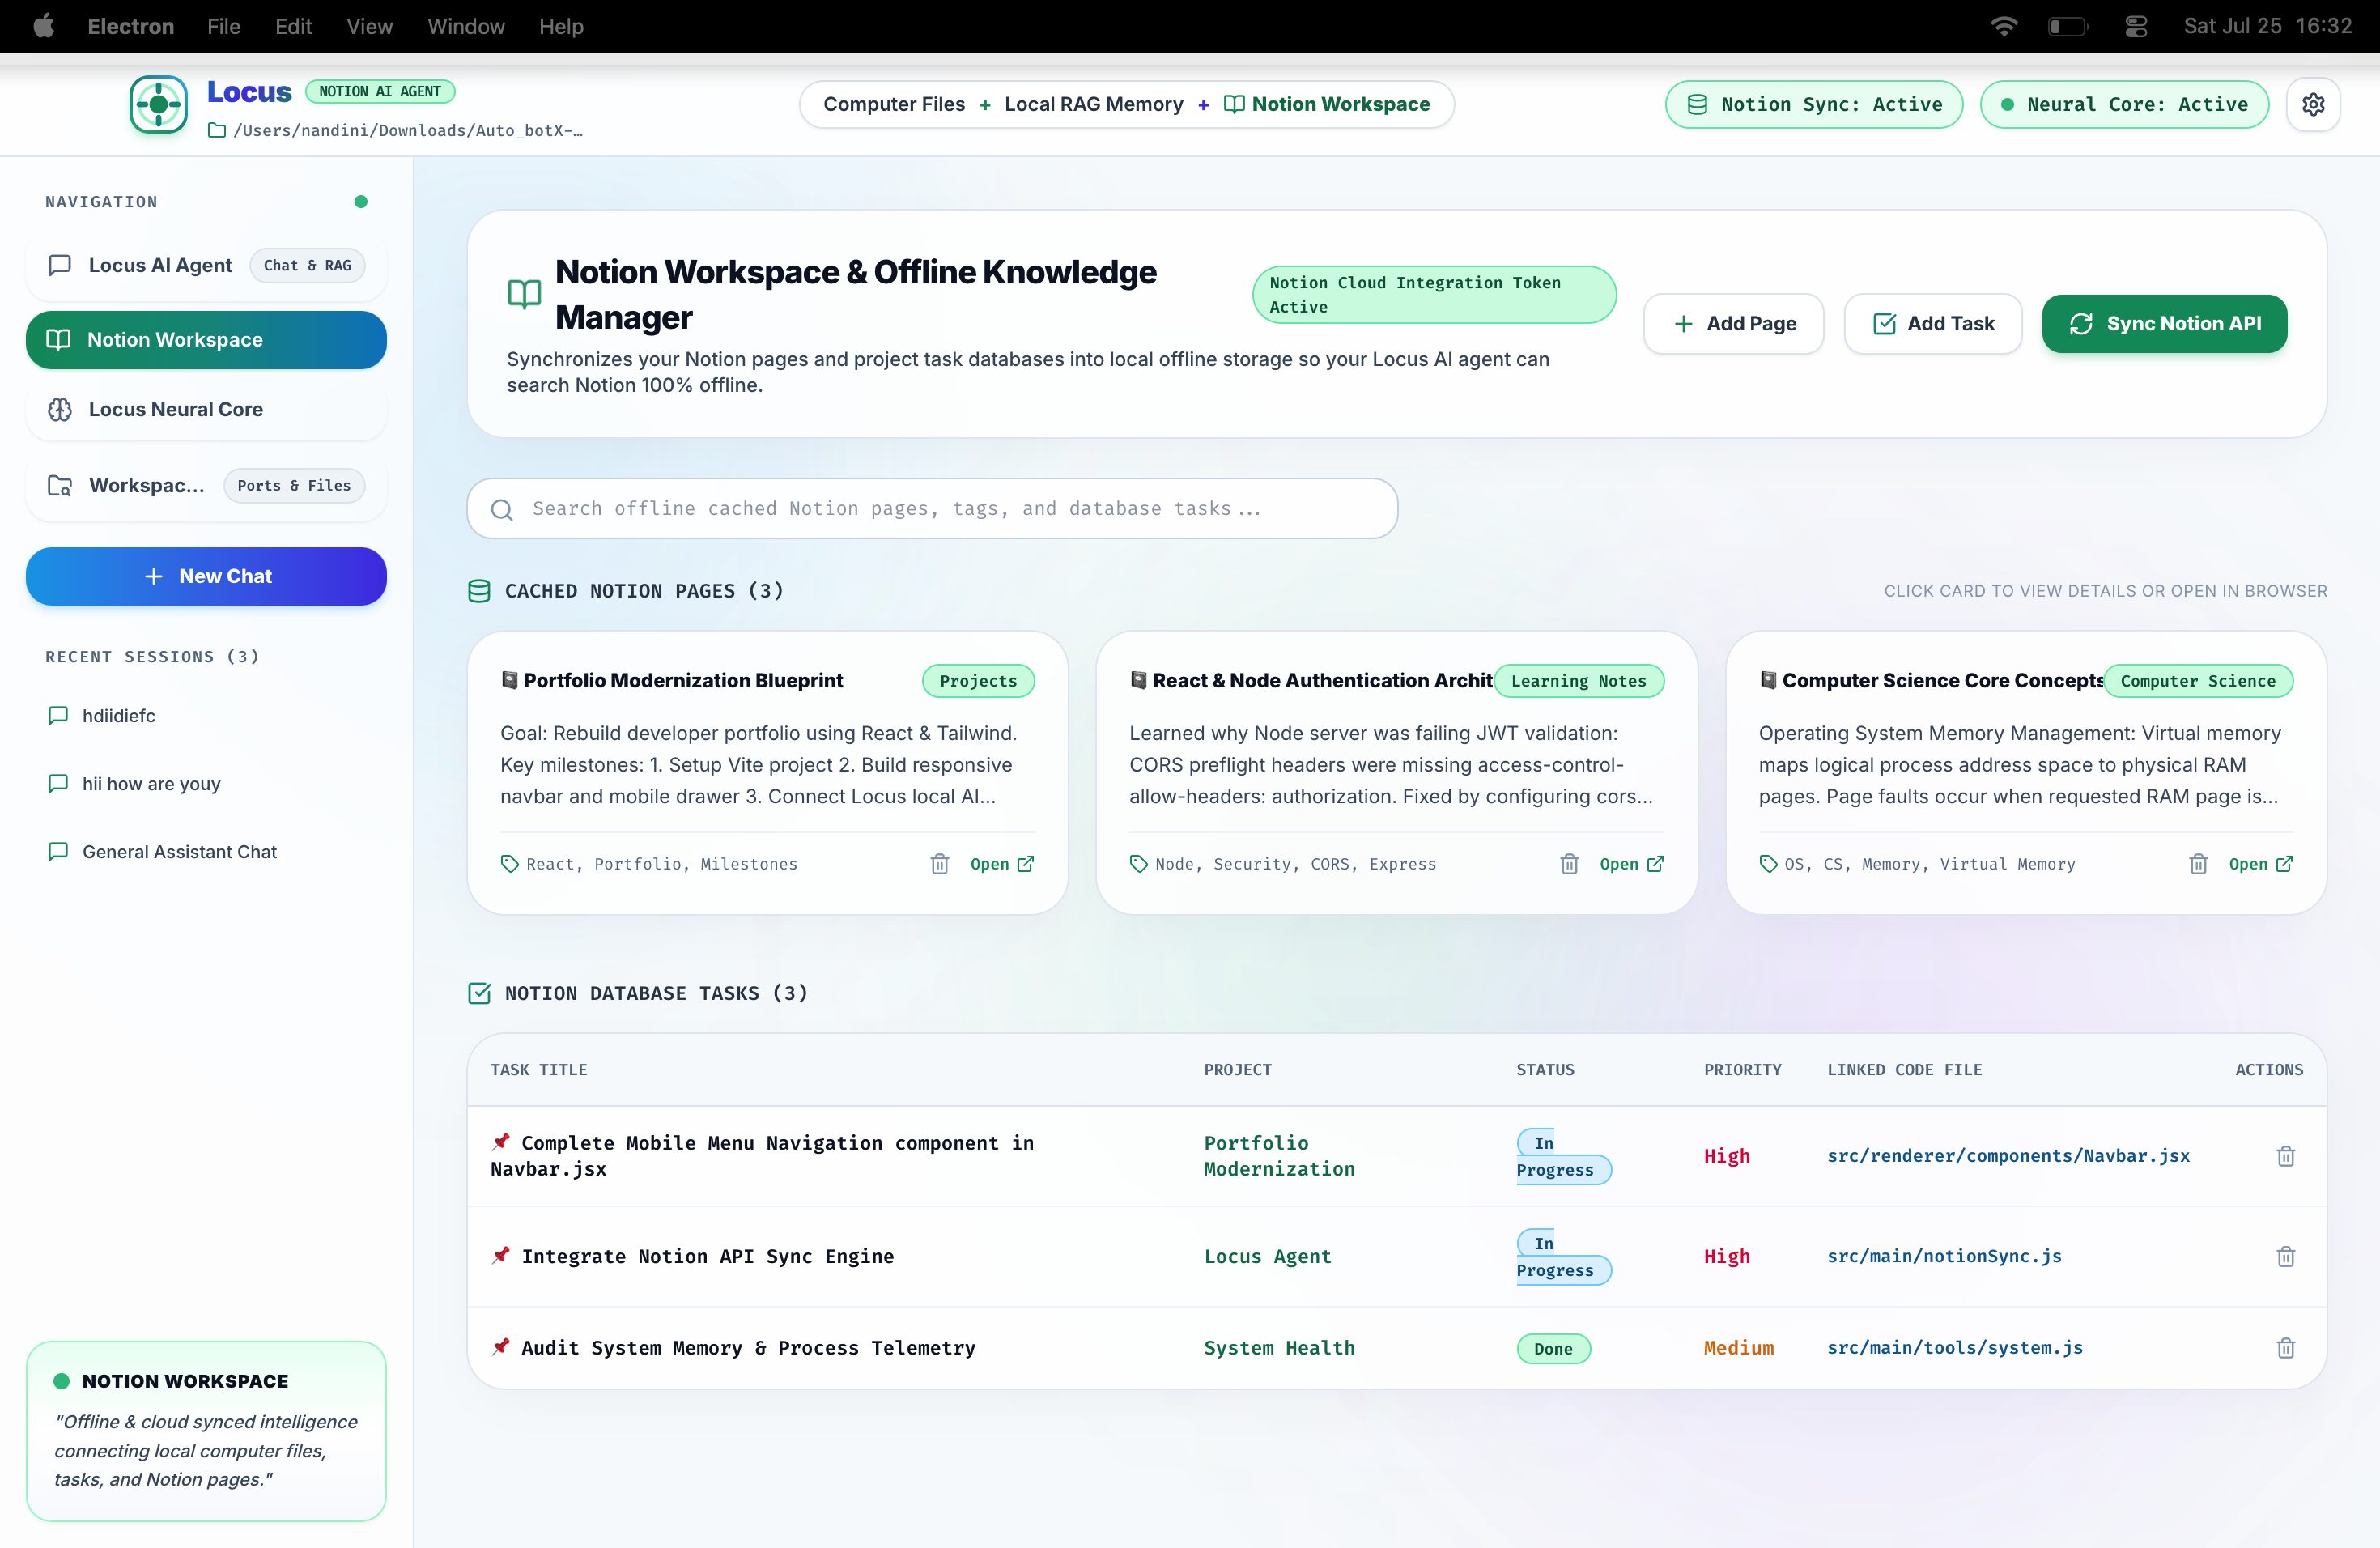The image size is (2380, 1548).
Task: Focus the offline Notion search field
Action: [932, 509]
